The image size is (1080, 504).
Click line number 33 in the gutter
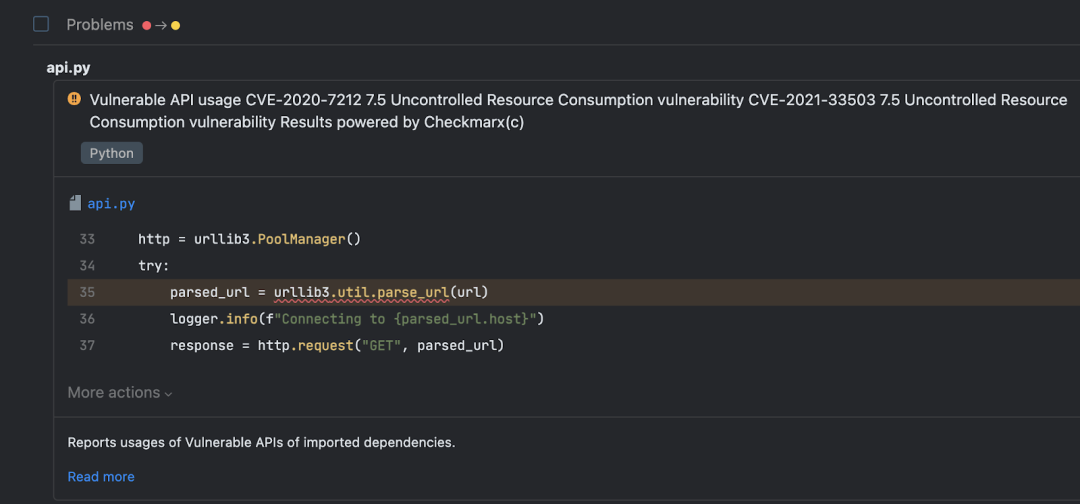click(87, 239)
